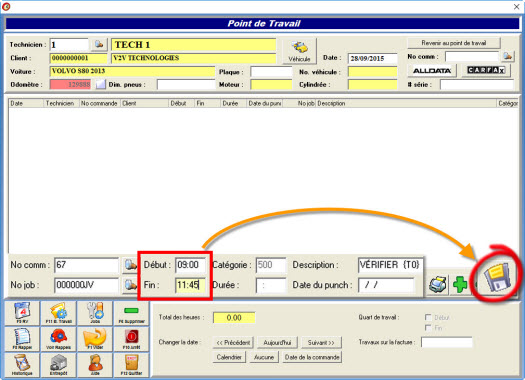Image resolution: width=525 pixels, height=380 pixels.
Task: Click the Client number field 0000000001
Action: (x=78, y=58)
